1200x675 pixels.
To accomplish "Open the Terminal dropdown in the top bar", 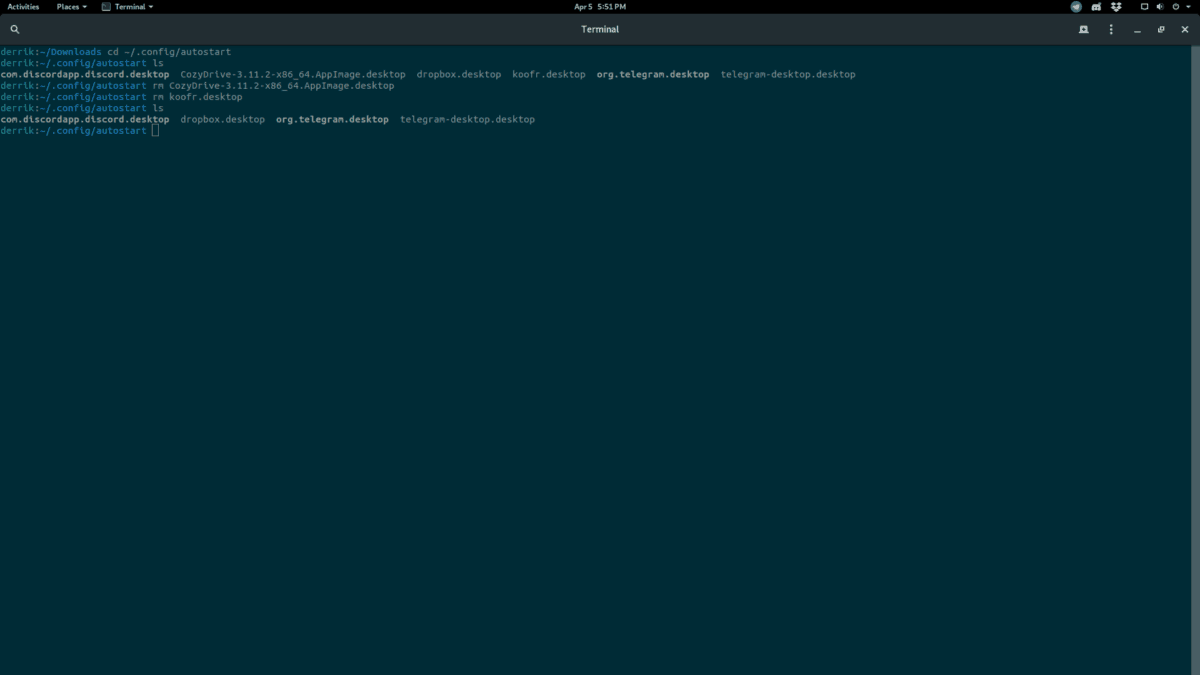I will [126, 6].
